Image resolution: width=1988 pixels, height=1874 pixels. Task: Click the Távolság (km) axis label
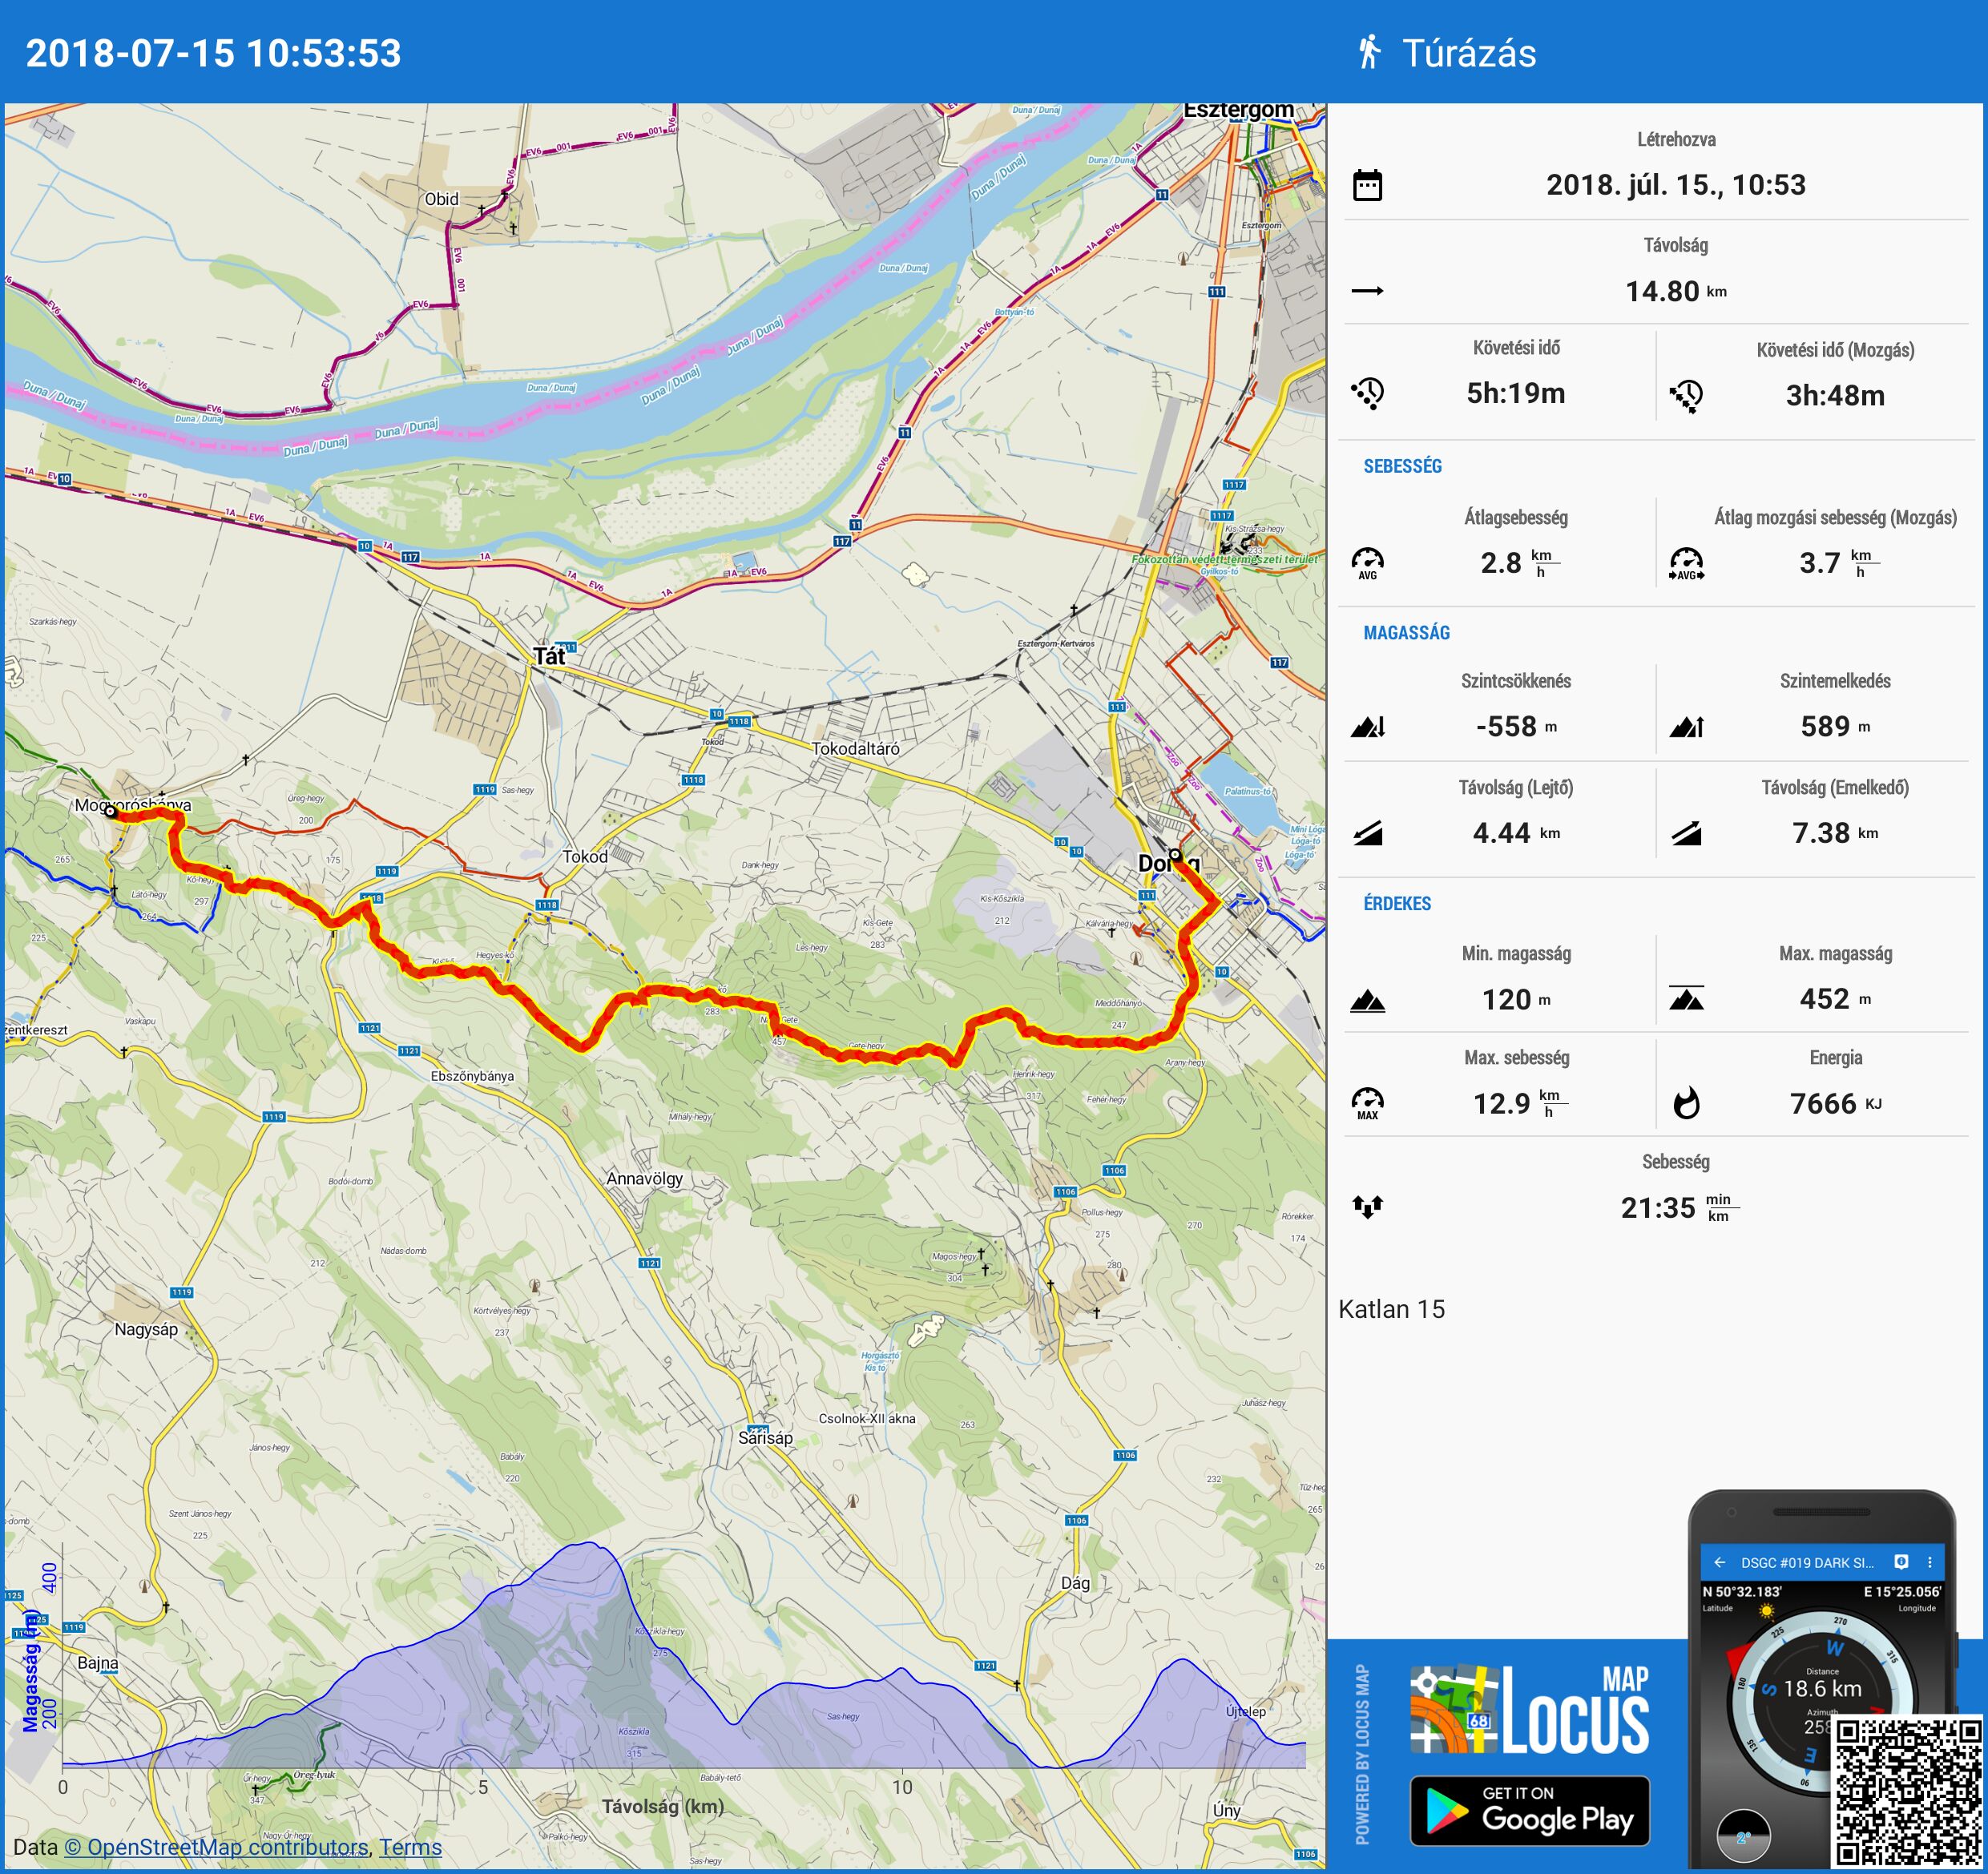coord(663,1806)
